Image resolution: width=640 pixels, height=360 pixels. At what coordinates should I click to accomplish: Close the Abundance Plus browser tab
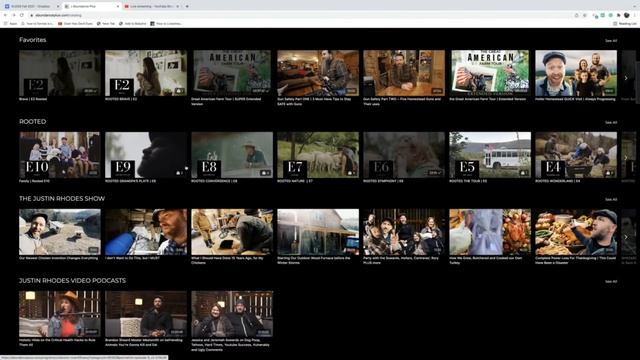(118, 6)
